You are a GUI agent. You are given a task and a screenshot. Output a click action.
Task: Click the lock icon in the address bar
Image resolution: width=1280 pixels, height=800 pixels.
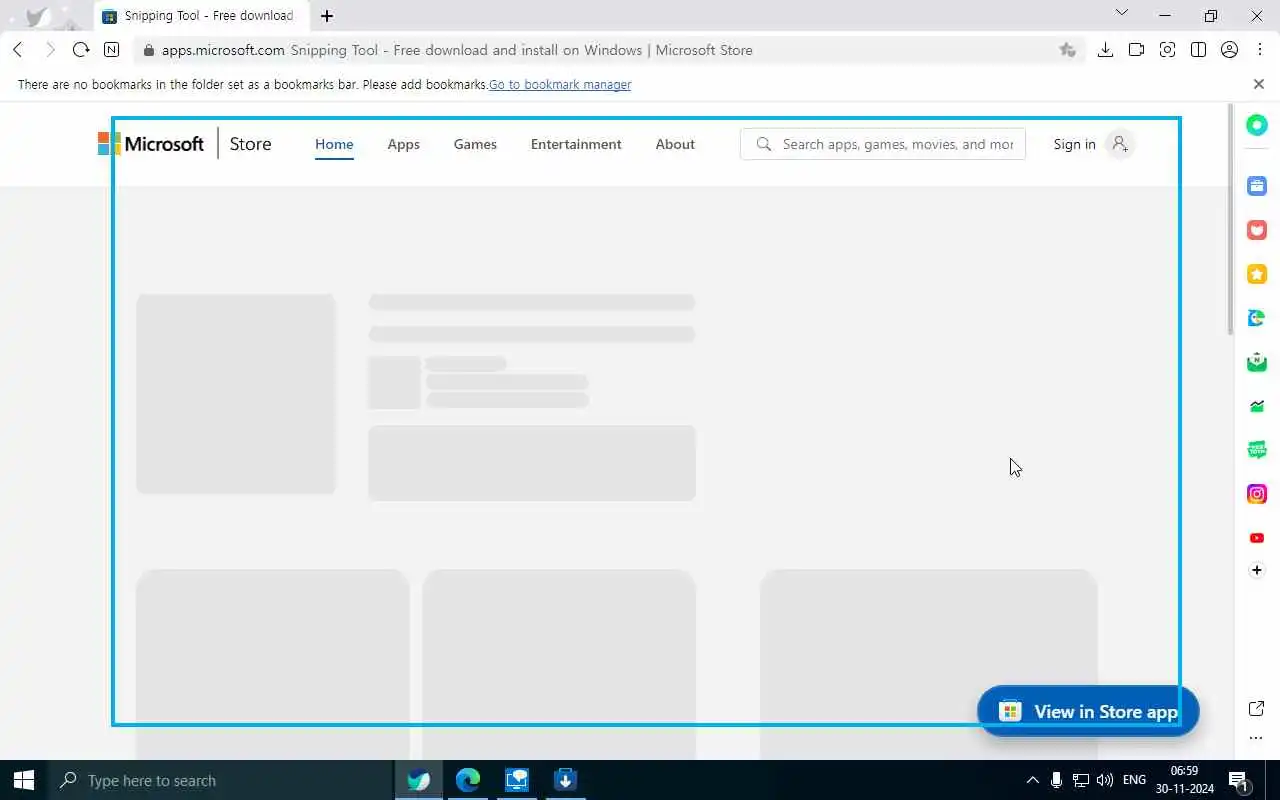(x=148, y=50)
